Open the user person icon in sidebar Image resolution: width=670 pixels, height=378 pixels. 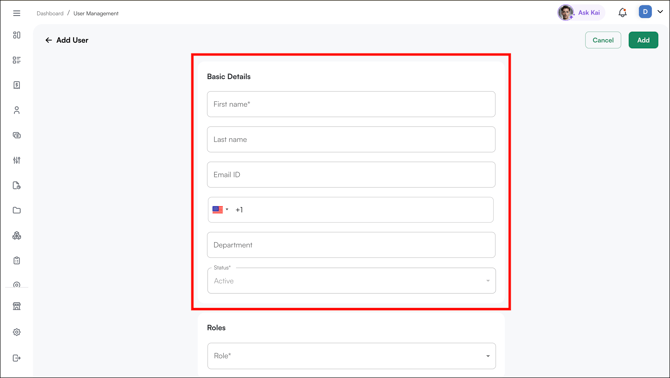tap(17, 110)
